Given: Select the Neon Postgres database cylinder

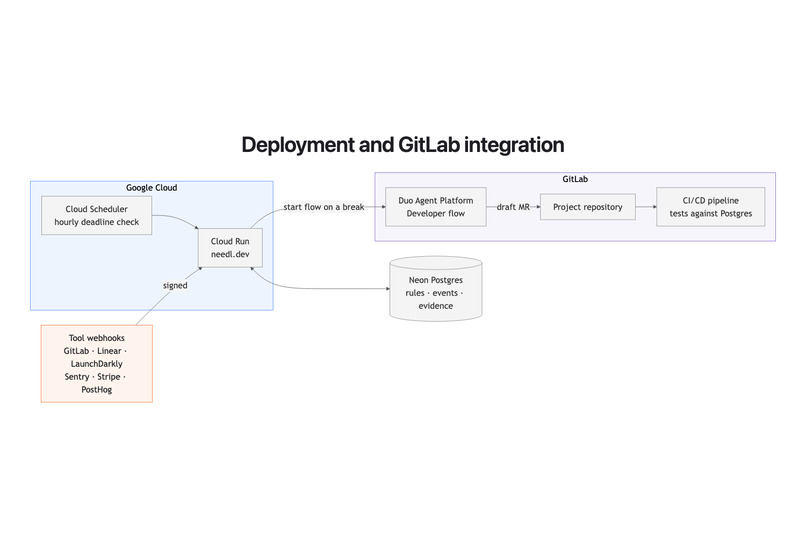Looking at the screenshot, I should (x=436, y=289).
